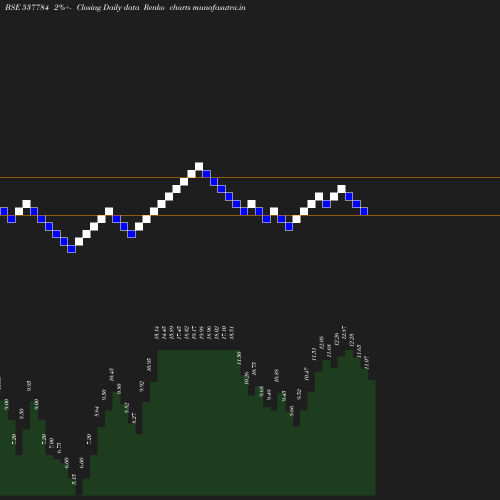Click the 10.75 price label

coord(254,369)
